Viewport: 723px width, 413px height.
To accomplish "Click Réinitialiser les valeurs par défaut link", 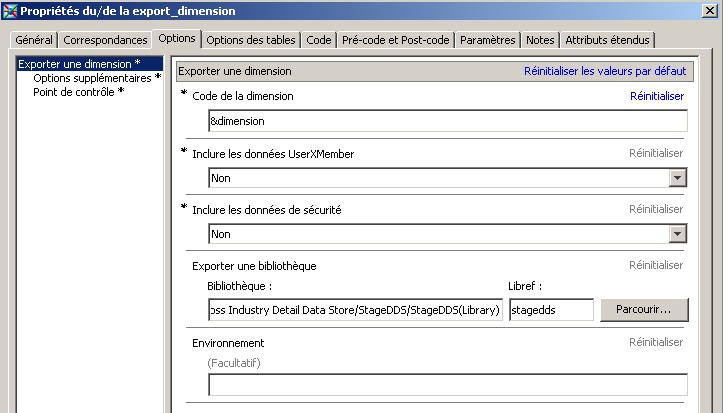I will coord(604,72).
